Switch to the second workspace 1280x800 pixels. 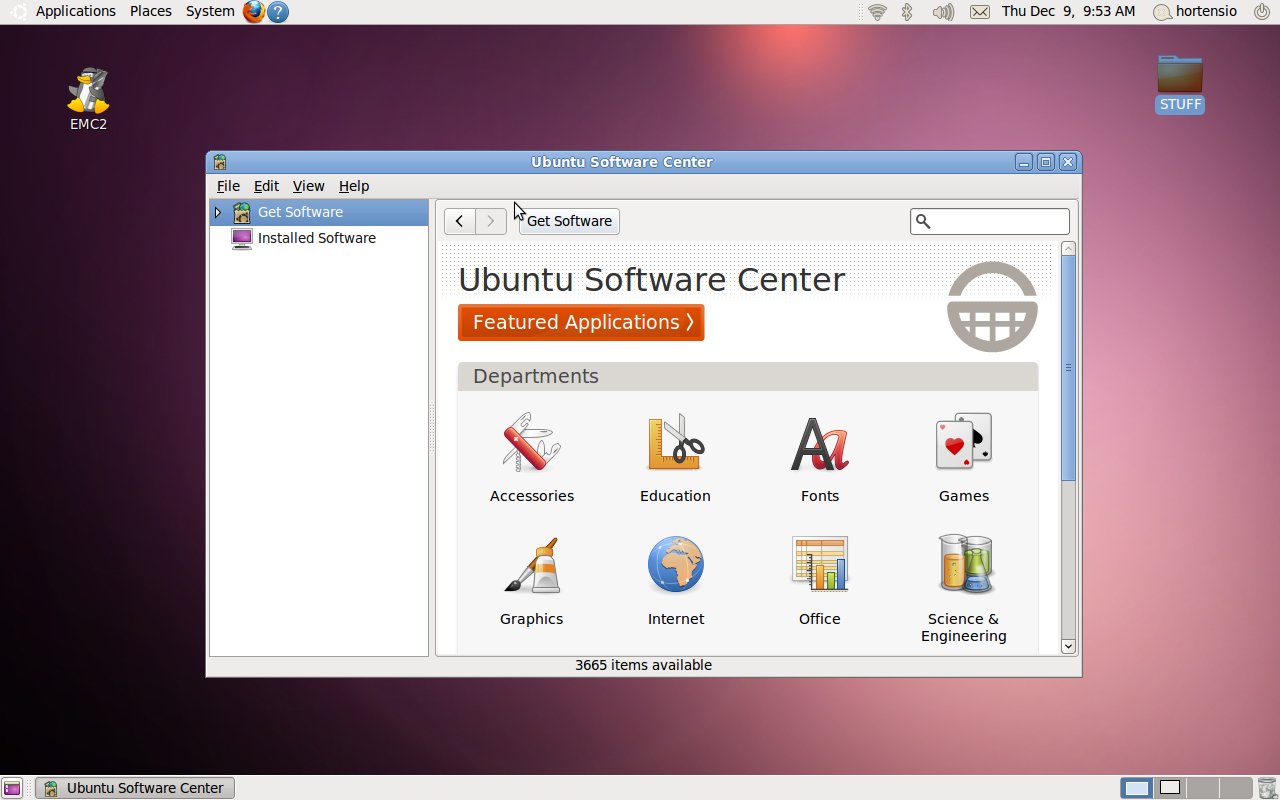click(1168, 788)
